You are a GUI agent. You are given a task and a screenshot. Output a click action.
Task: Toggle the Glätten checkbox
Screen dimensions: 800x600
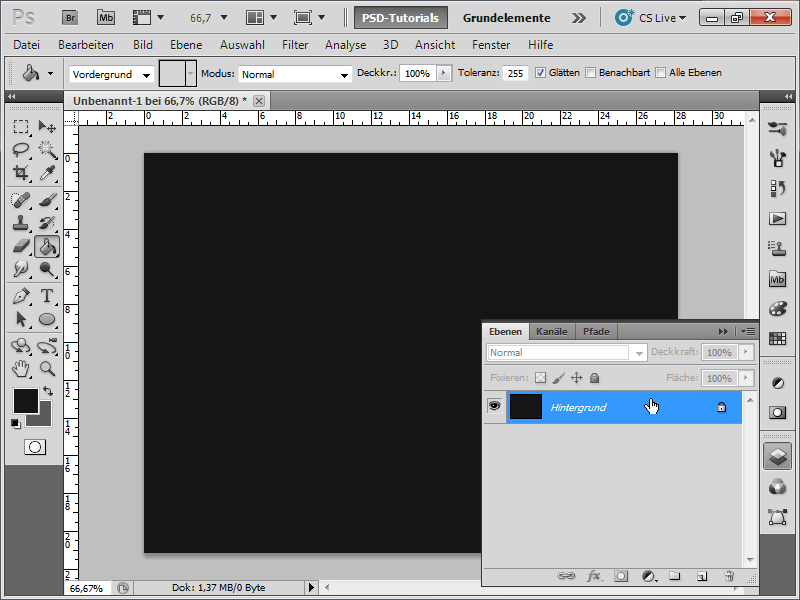540,73
